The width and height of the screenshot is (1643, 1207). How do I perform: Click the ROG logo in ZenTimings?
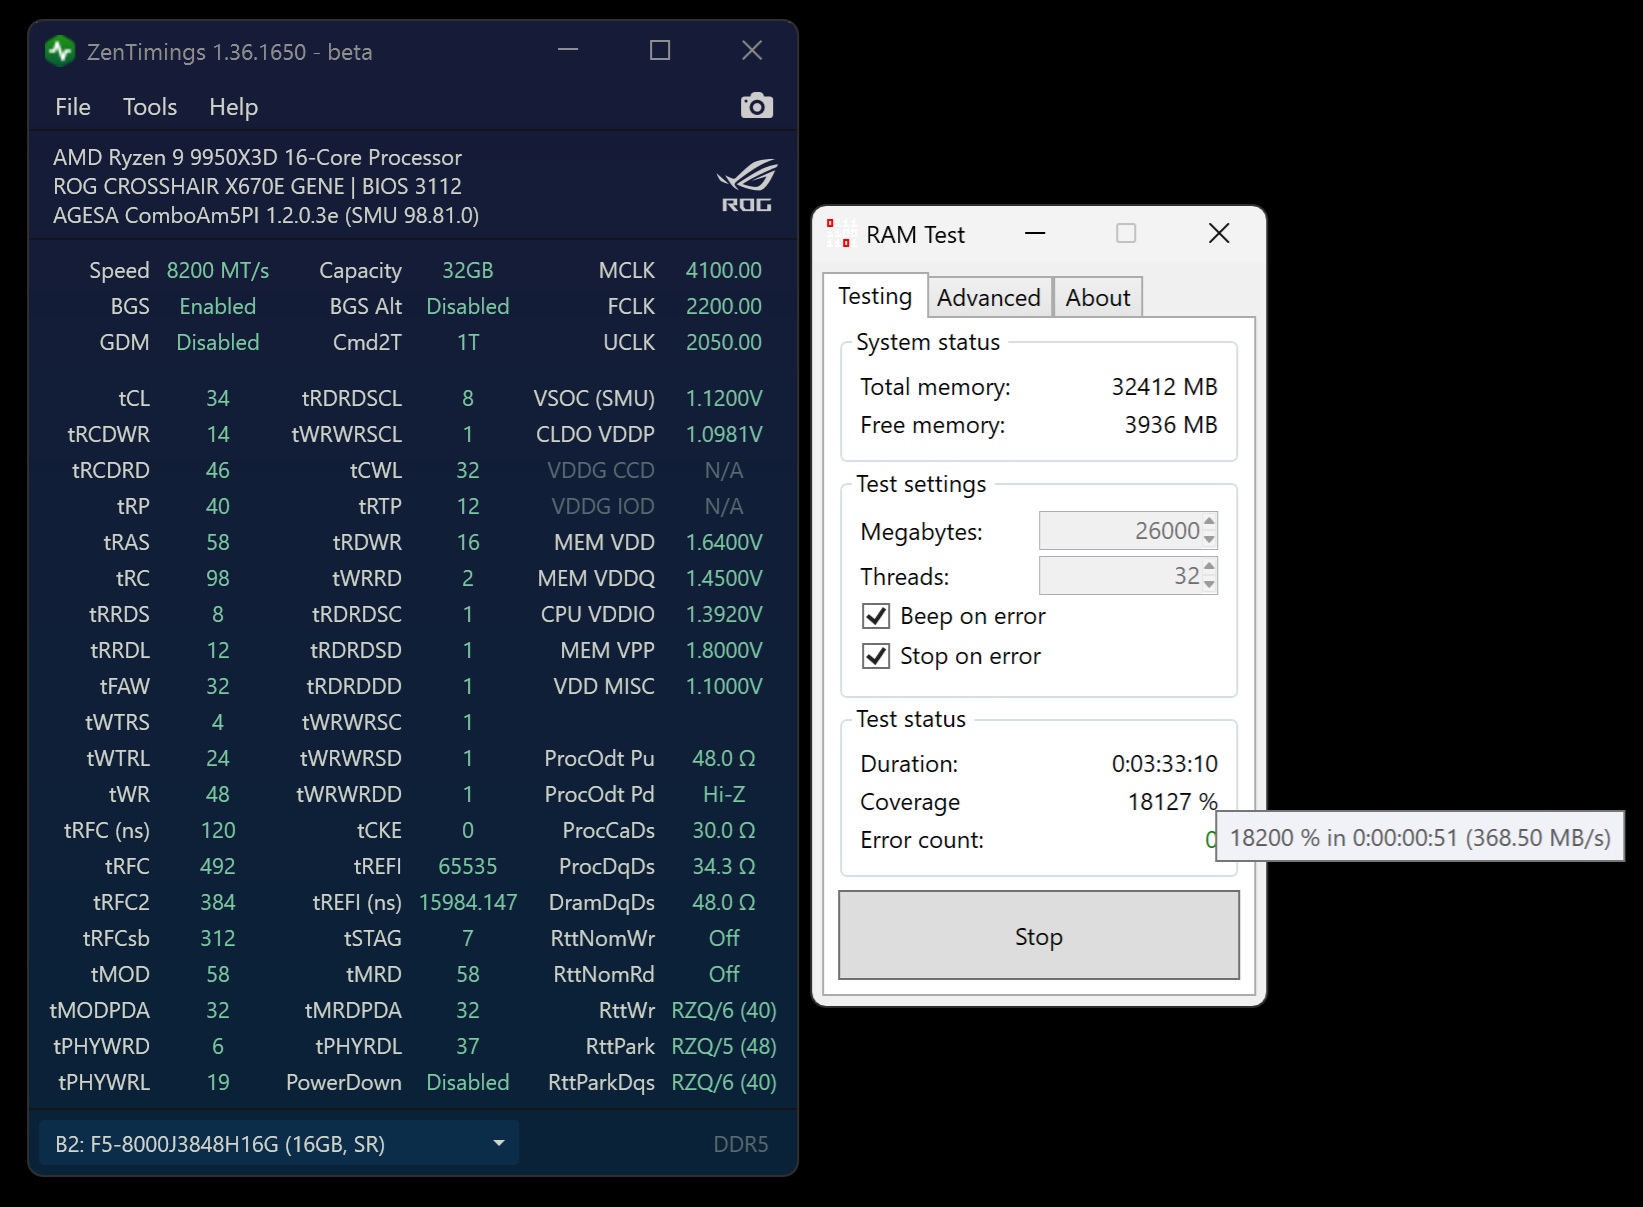pyautogui.click(x=747, y=185)
